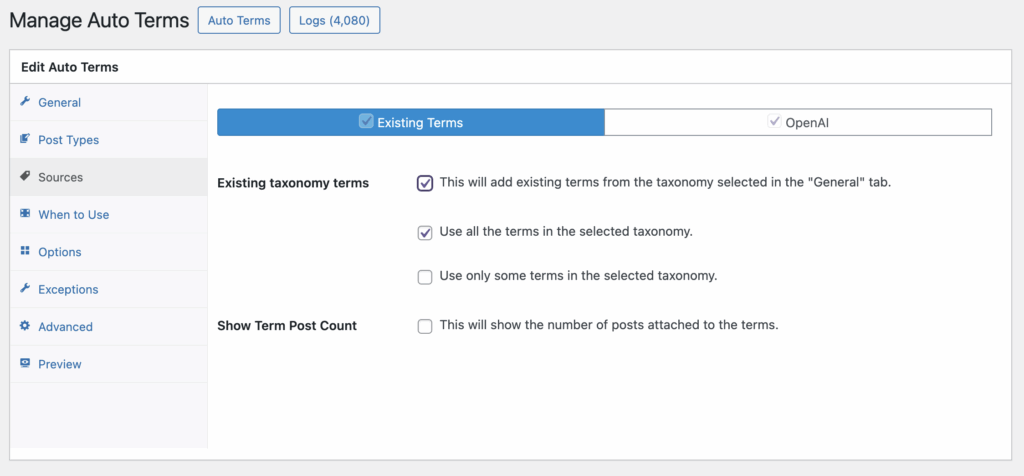Enable Use only some terms checkbox

[425, 278]
